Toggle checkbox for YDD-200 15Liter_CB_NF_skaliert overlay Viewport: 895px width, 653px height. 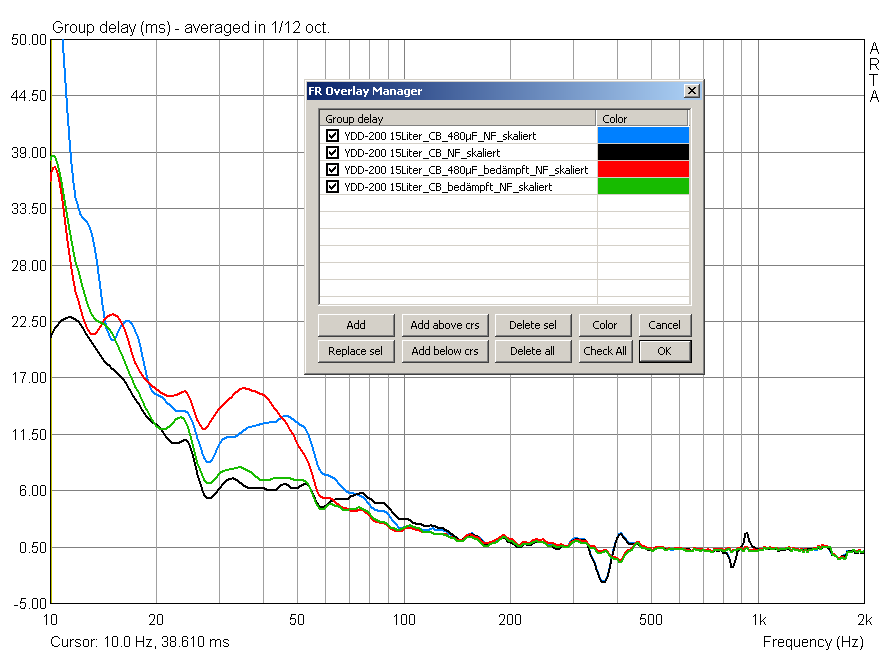pyautogui.click(x=332, y=153)
